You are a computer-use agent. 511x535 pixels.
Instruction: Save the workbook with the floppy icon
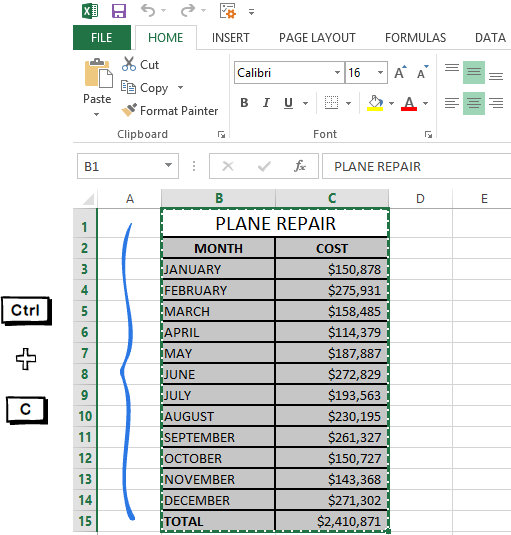pyautogui.click(x=119, y=11)
